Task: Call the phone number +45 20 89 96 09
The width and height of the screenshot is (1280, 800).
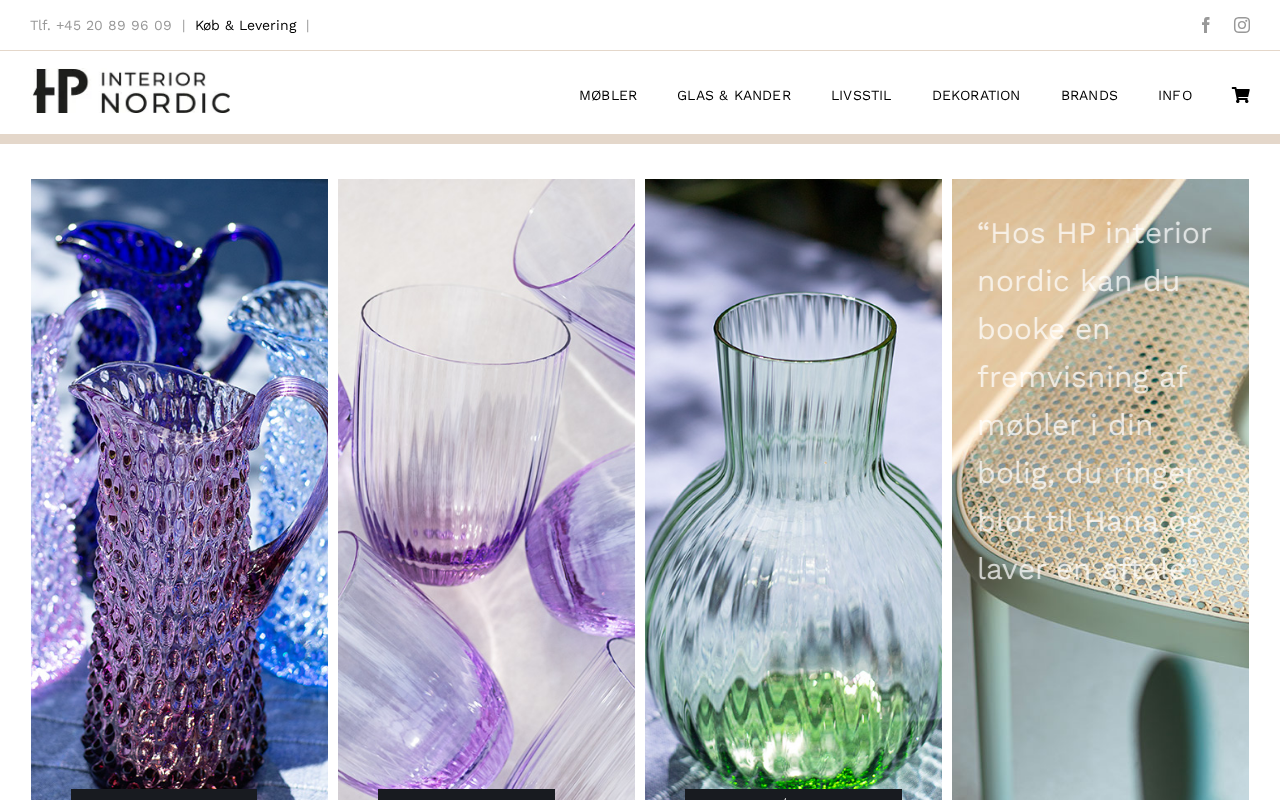Action: 114,25
